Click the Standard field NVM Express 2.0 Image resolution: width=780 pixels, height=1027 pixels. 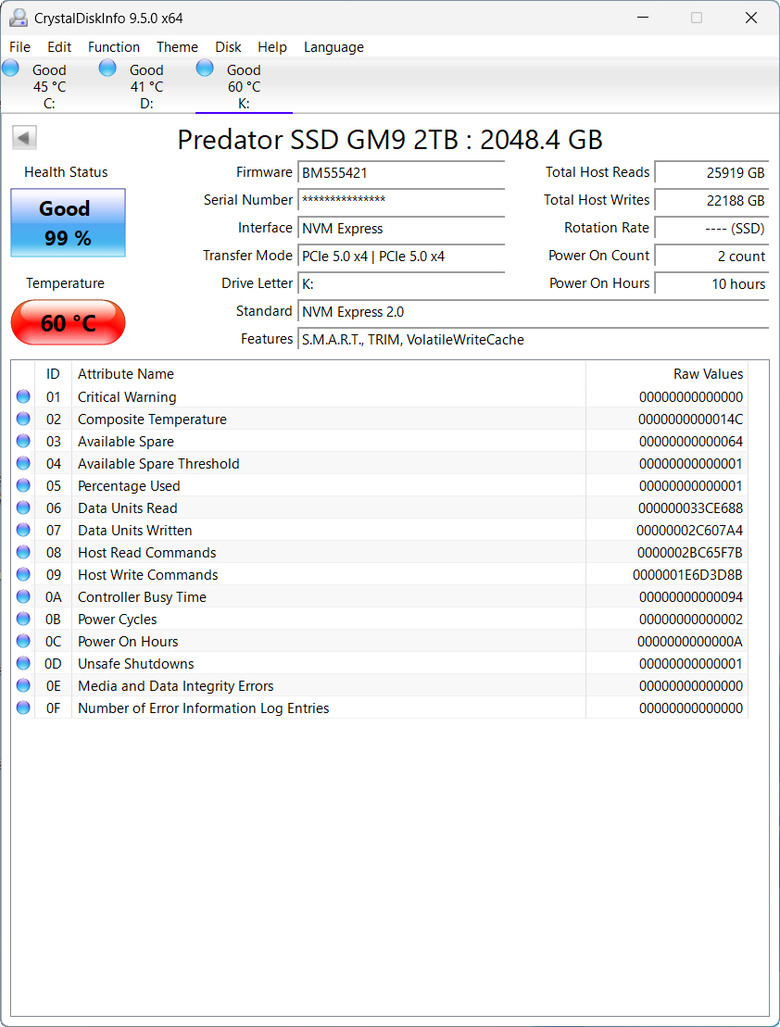click(x=533, y=312)
